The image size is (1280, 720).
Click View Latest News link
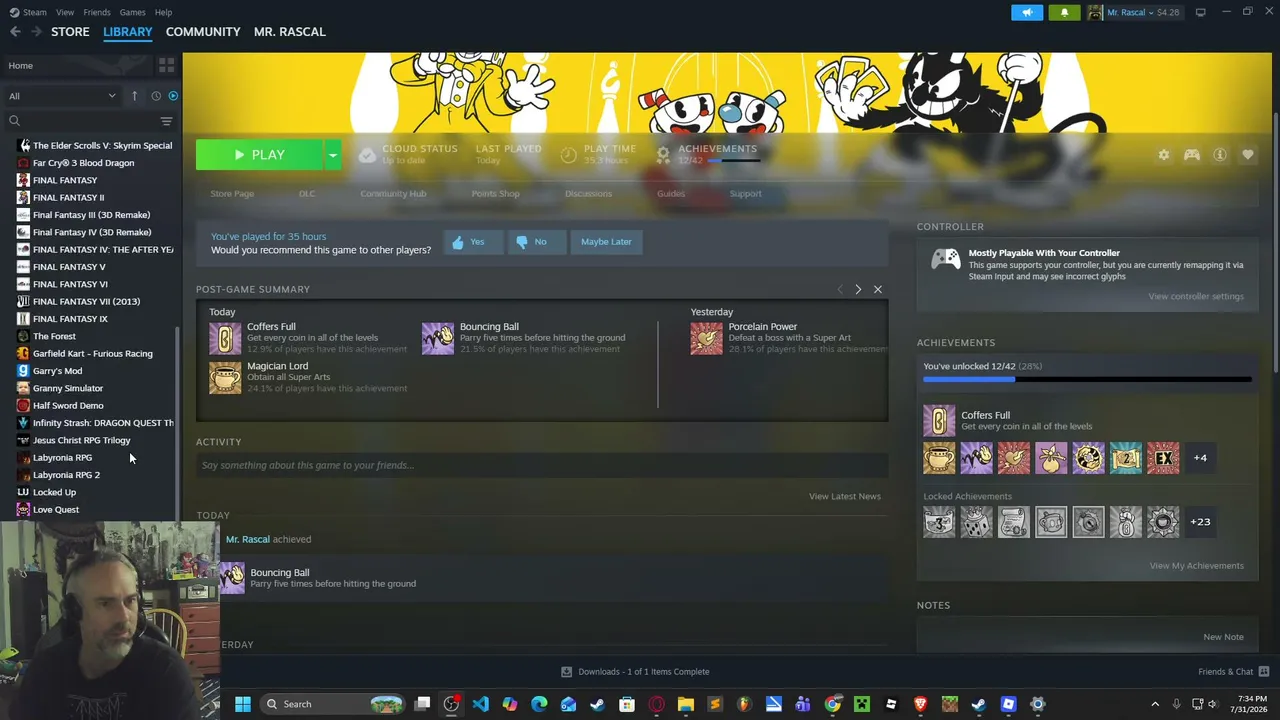pyautogui.click(x=845, y=497)
